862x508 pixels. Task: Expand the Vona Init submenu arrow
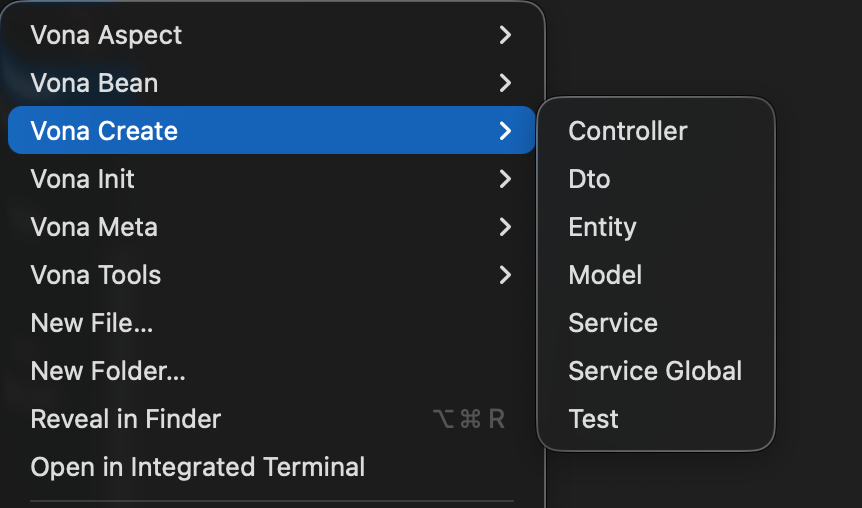[505, 179]
